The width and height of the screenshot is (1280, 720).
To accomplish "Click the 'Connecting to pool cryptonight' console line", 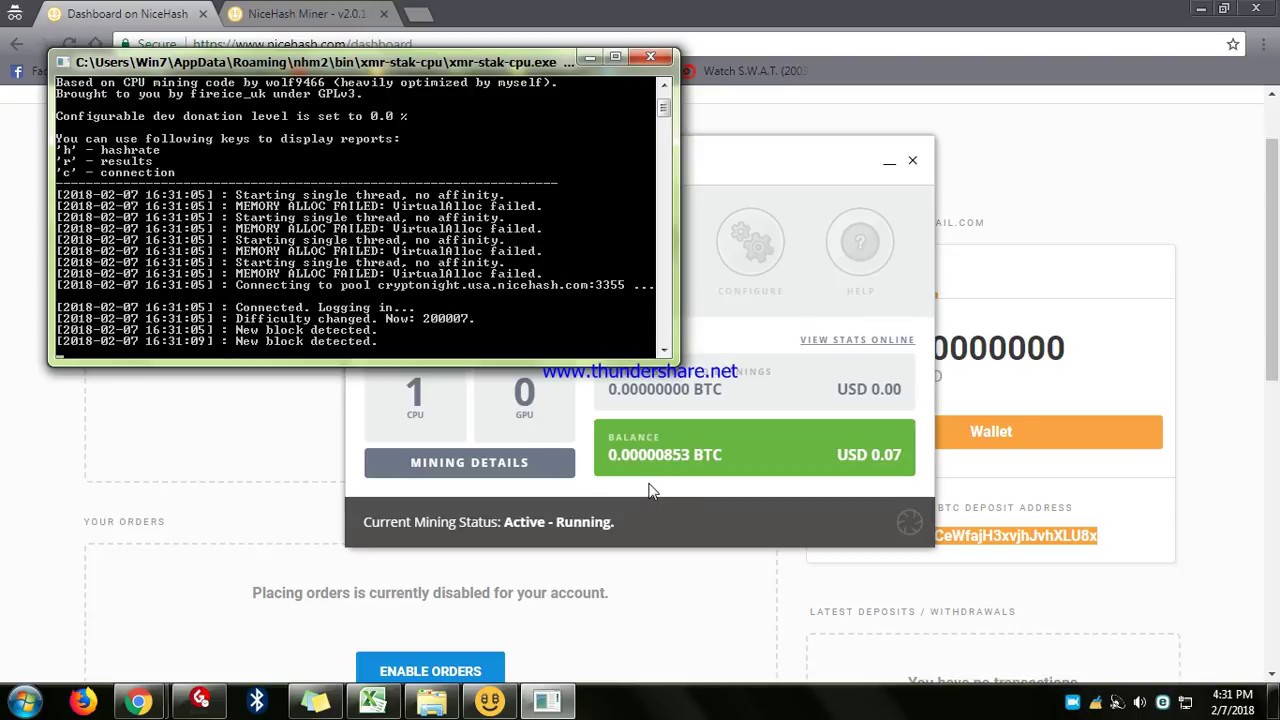I will (355, 285).
